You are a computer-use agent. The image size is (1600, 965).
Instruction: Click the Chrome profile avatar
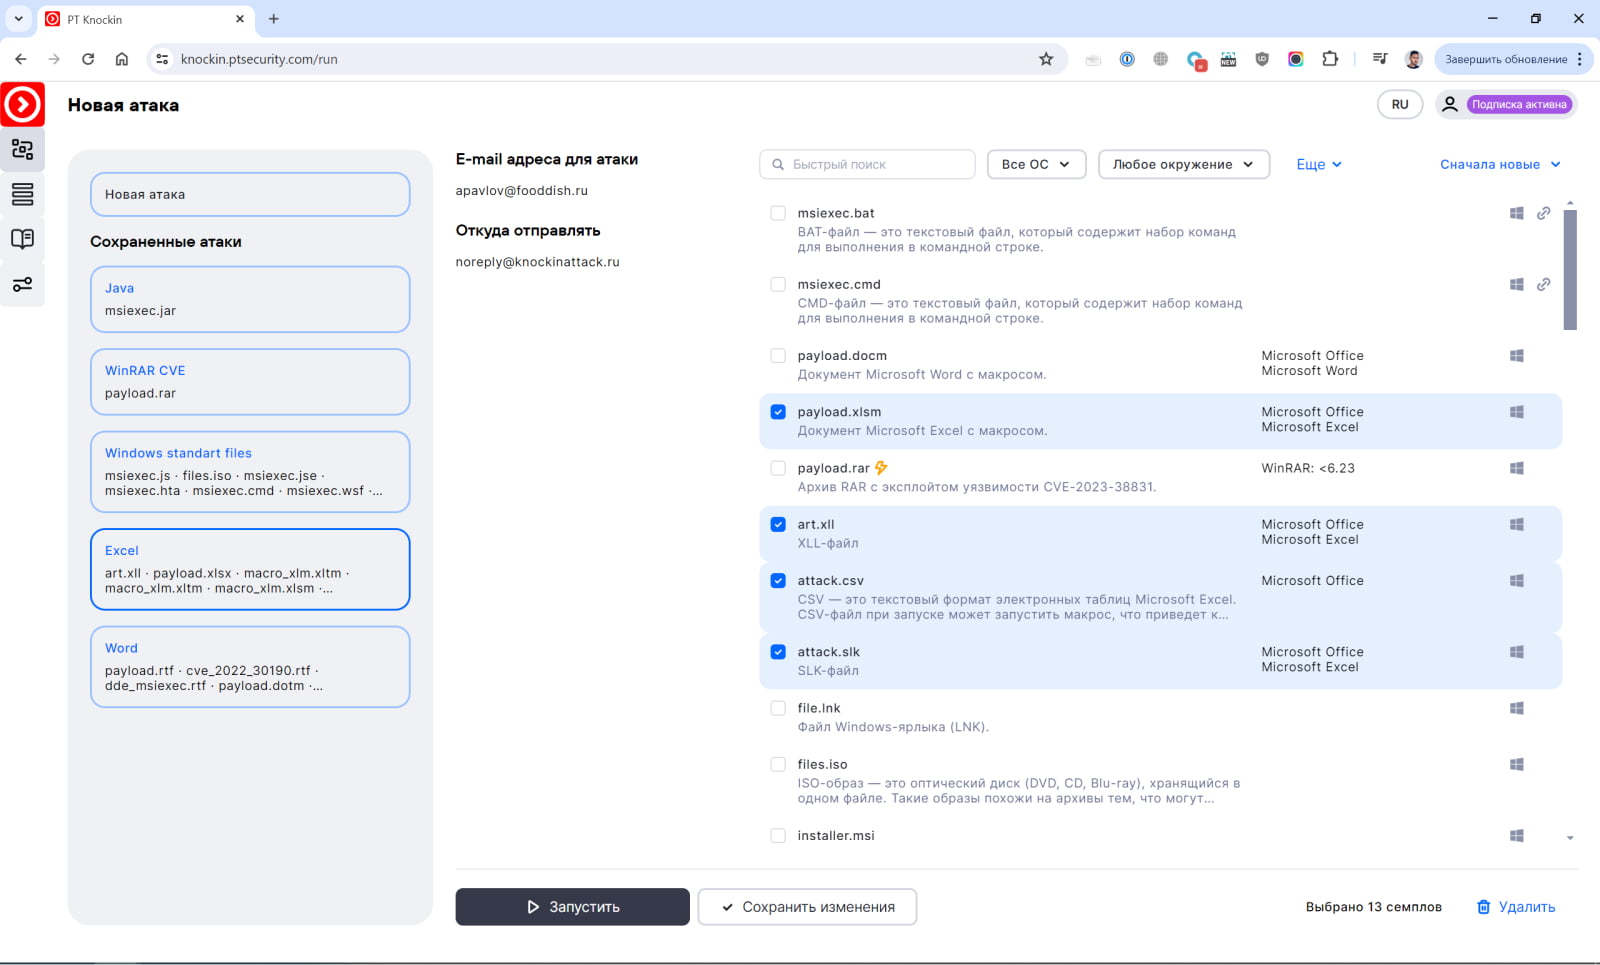[x=1414, y=59]
